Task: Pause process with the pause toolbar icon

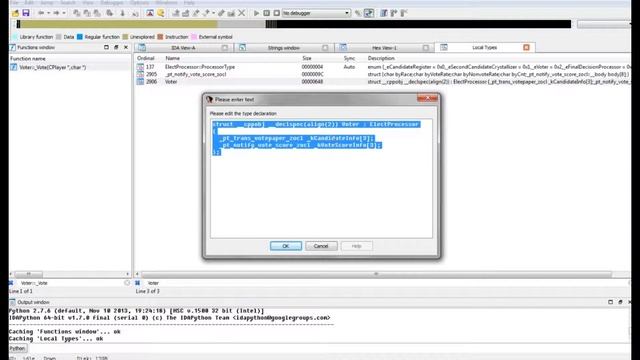Action: (267, 13)
